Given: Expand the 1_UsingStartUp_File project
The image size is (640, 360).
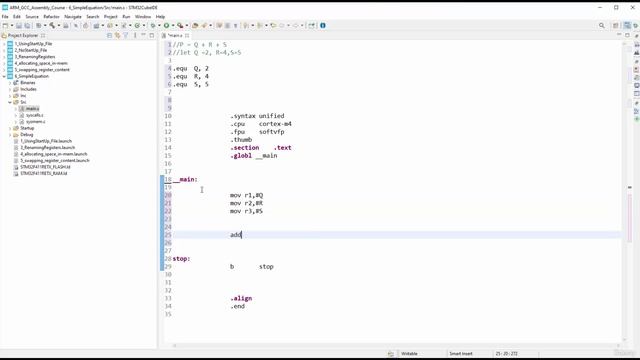Looking at the screenshot, I should pos(4,44).
